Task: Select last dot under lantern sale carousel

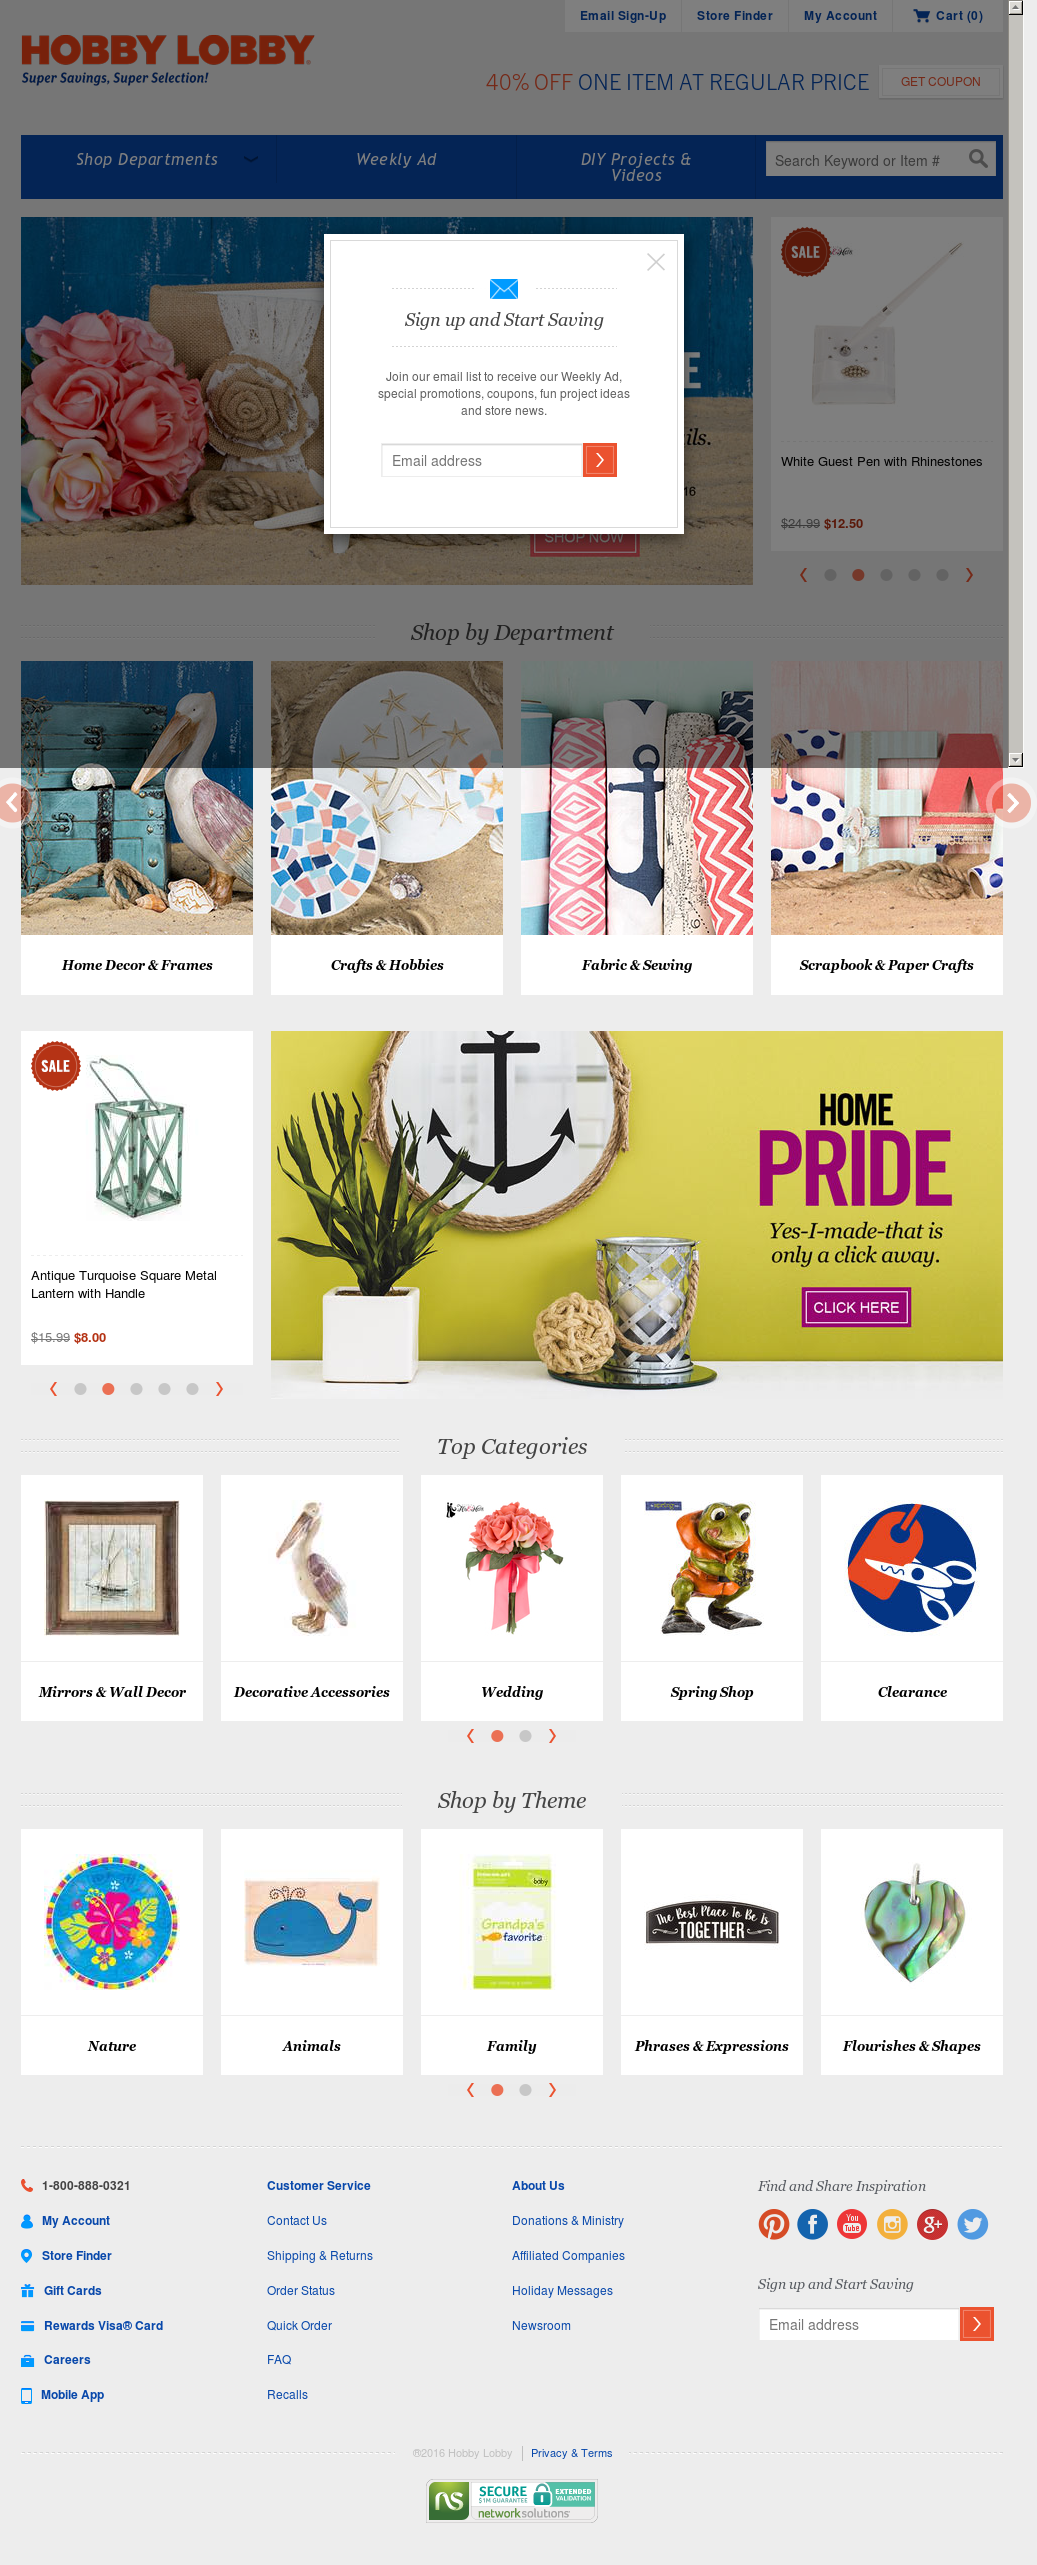Action: (x=192, y=1389)
